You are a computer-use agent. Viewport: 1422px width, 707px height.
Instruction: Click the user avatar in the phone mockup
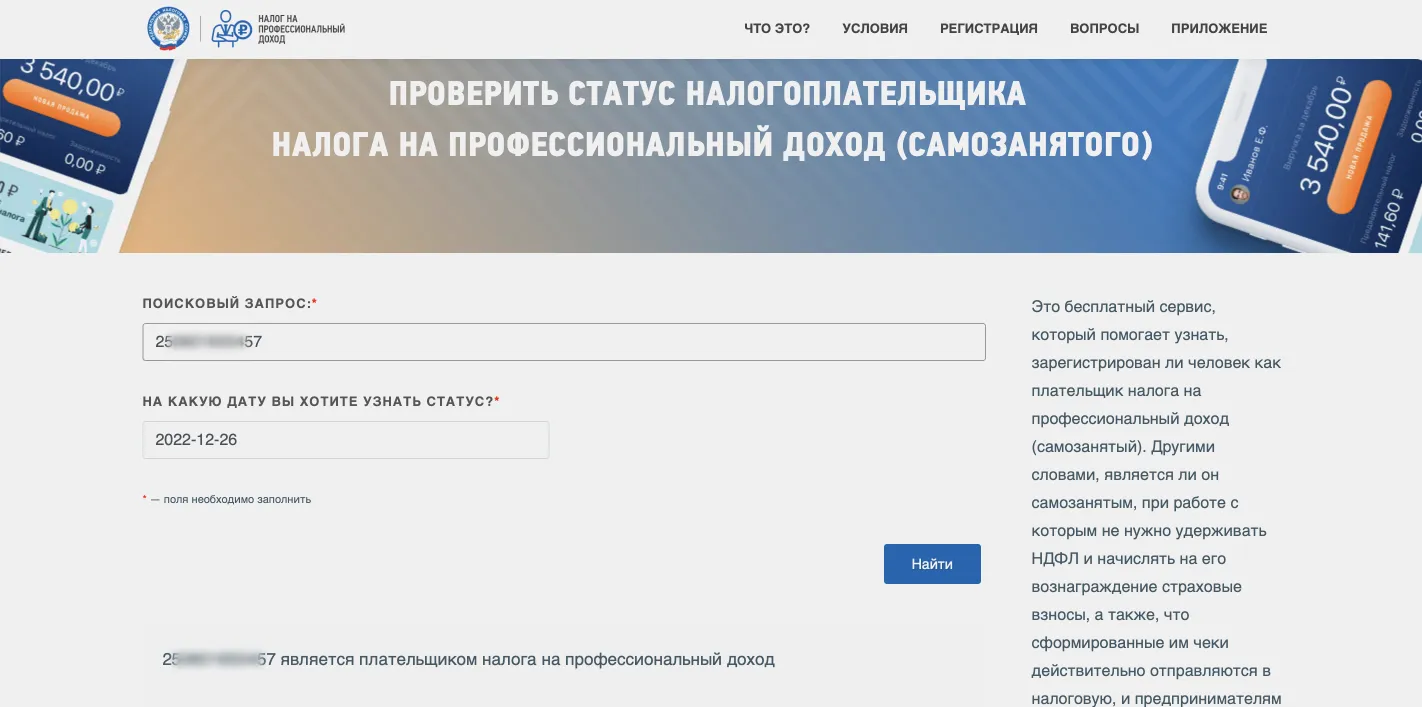(x=1240, y=194)
